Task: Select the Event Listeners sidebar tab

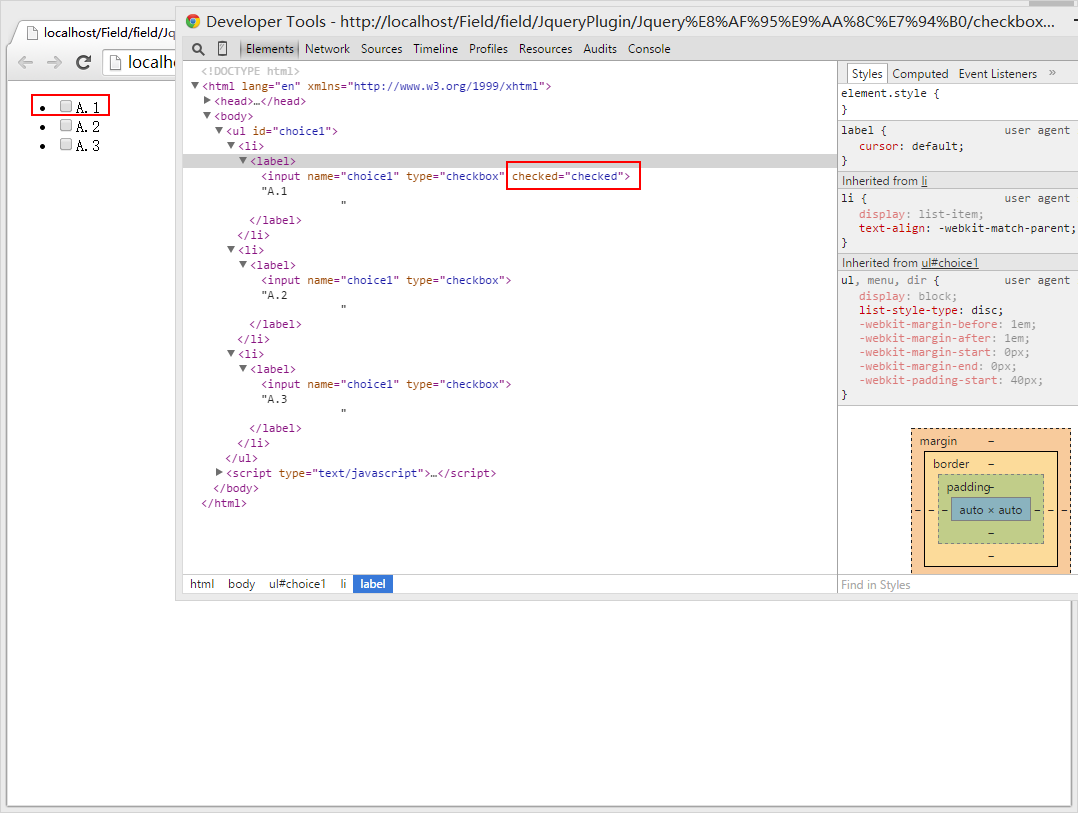Action: [x=998, y=74]
